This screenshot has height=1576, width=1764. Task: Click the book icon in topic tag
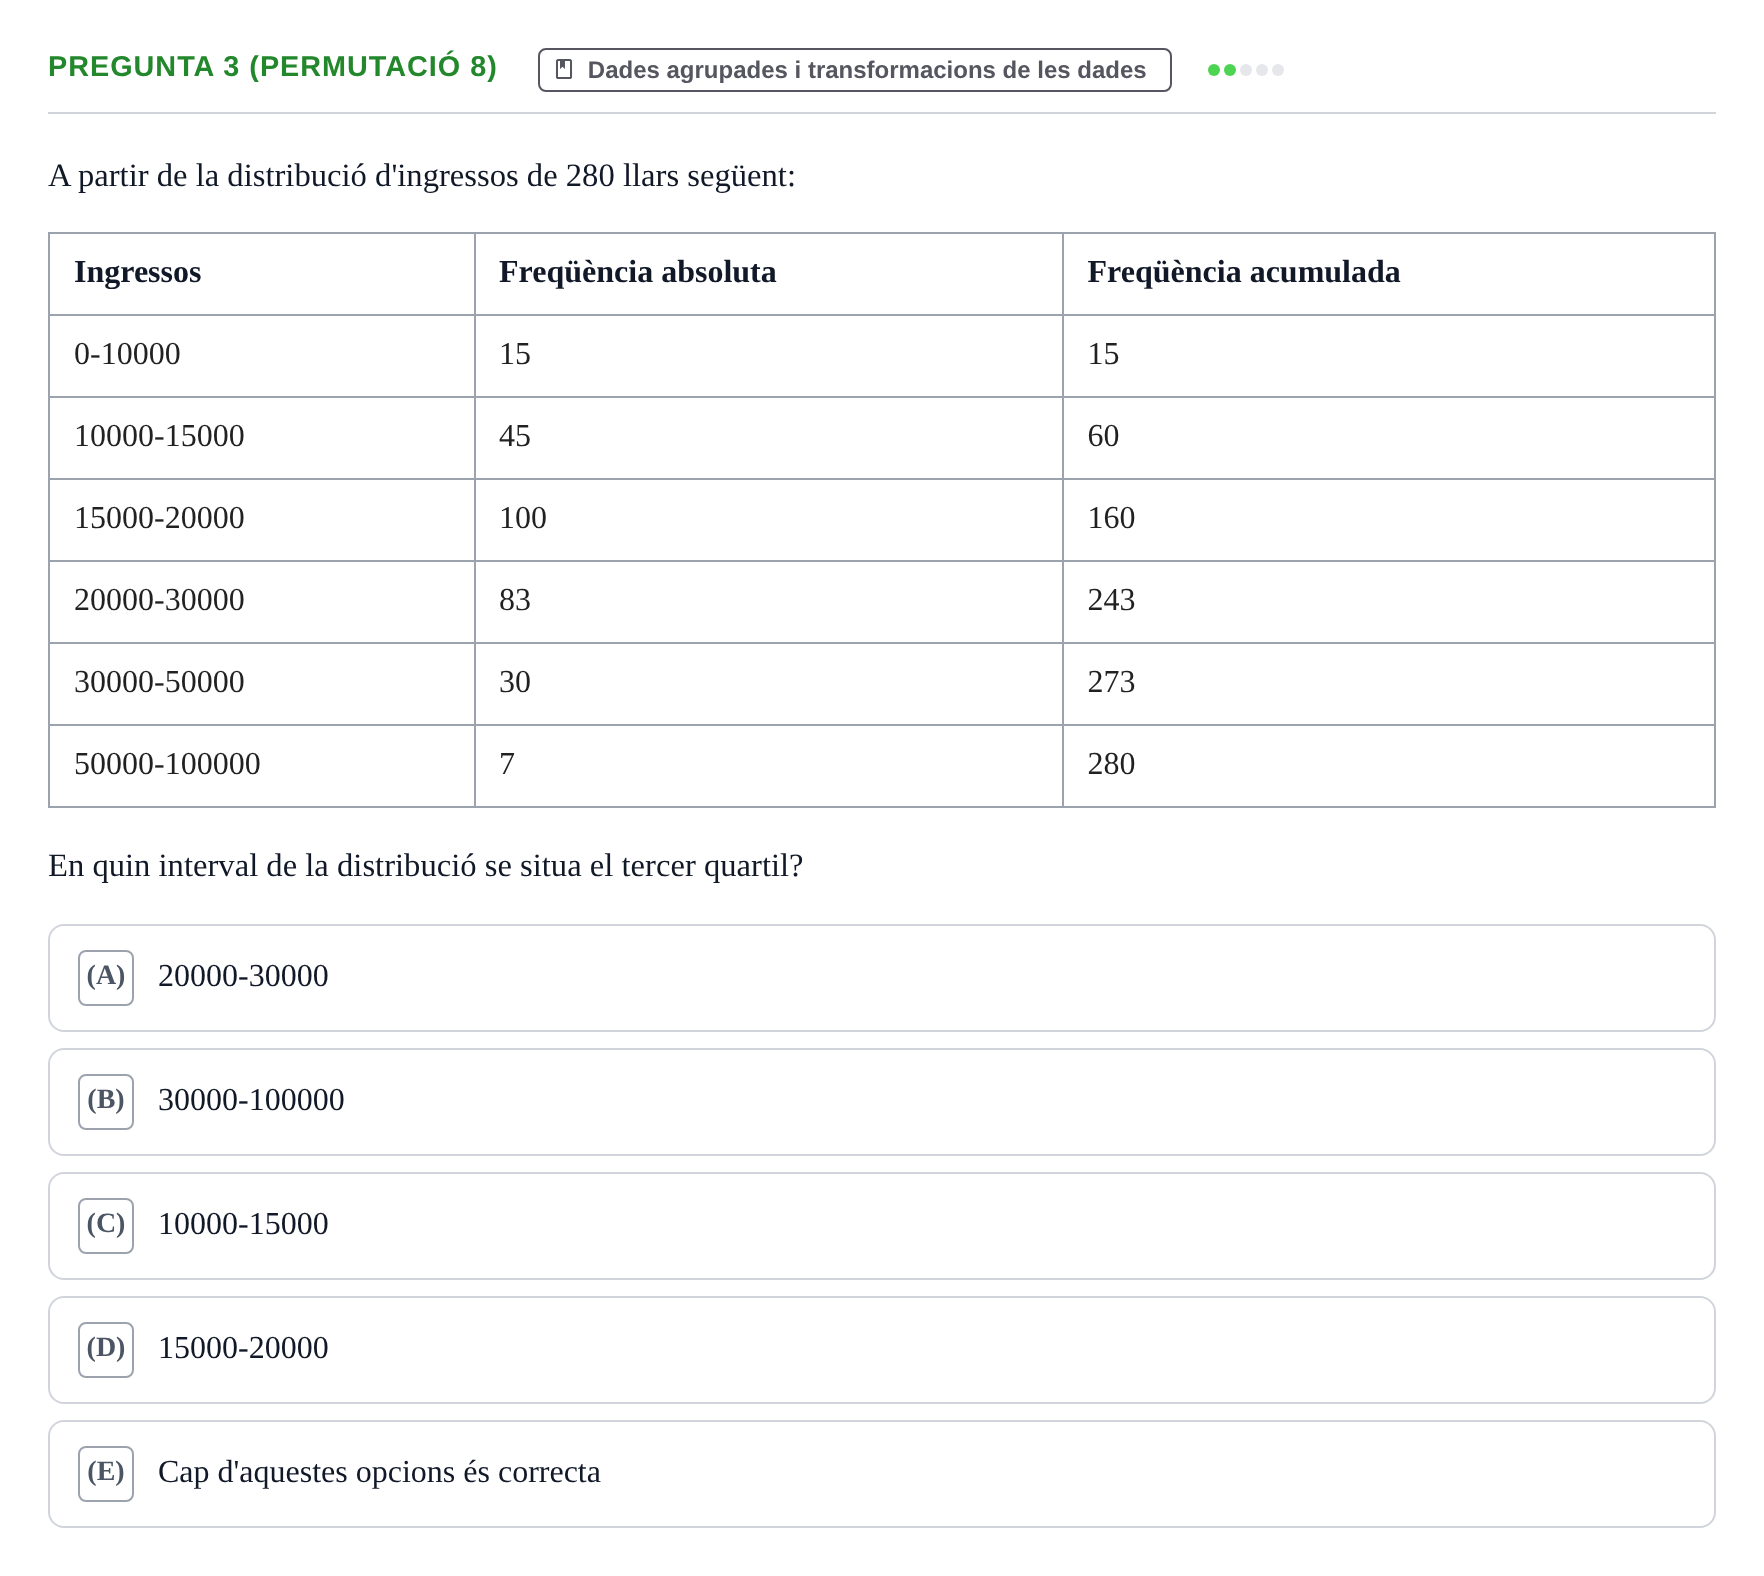[564, 70]
